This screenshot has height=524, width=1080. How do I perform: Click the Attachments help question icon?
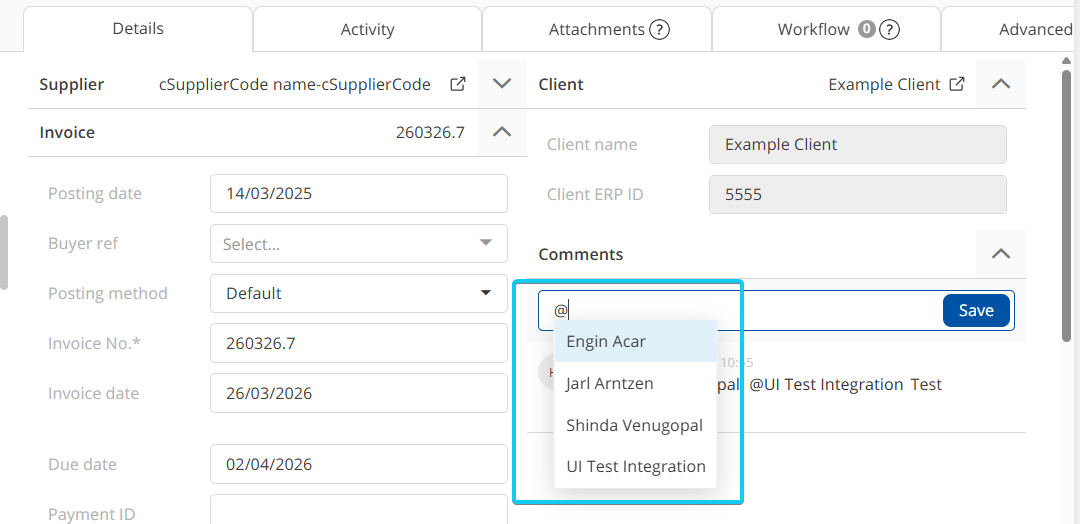(x=659, y=29)
